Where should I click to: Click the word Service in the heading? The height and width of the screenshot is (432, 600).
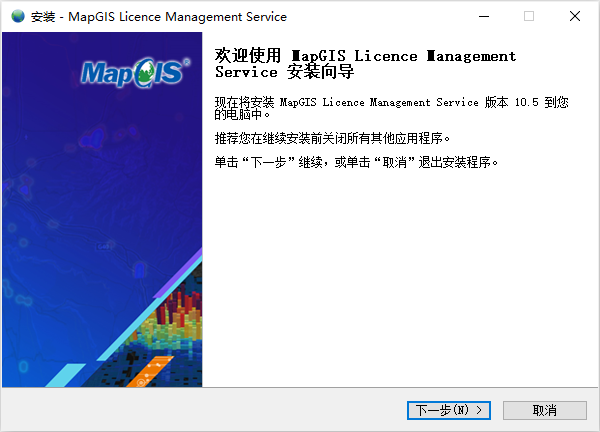coord(246,73)
